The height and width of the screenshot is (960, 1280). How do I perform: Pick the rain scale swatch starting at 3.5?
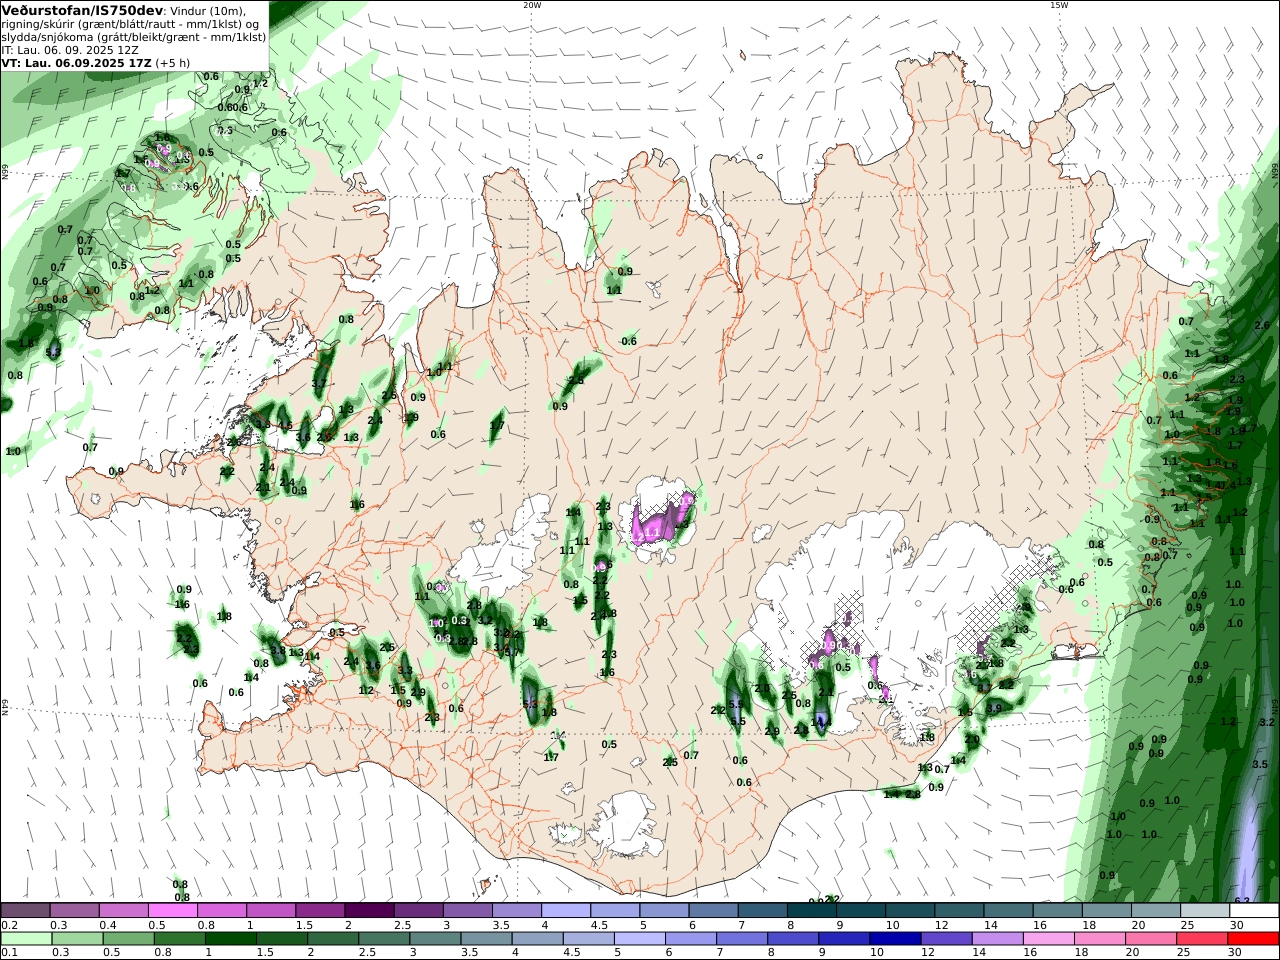(486, 939)
